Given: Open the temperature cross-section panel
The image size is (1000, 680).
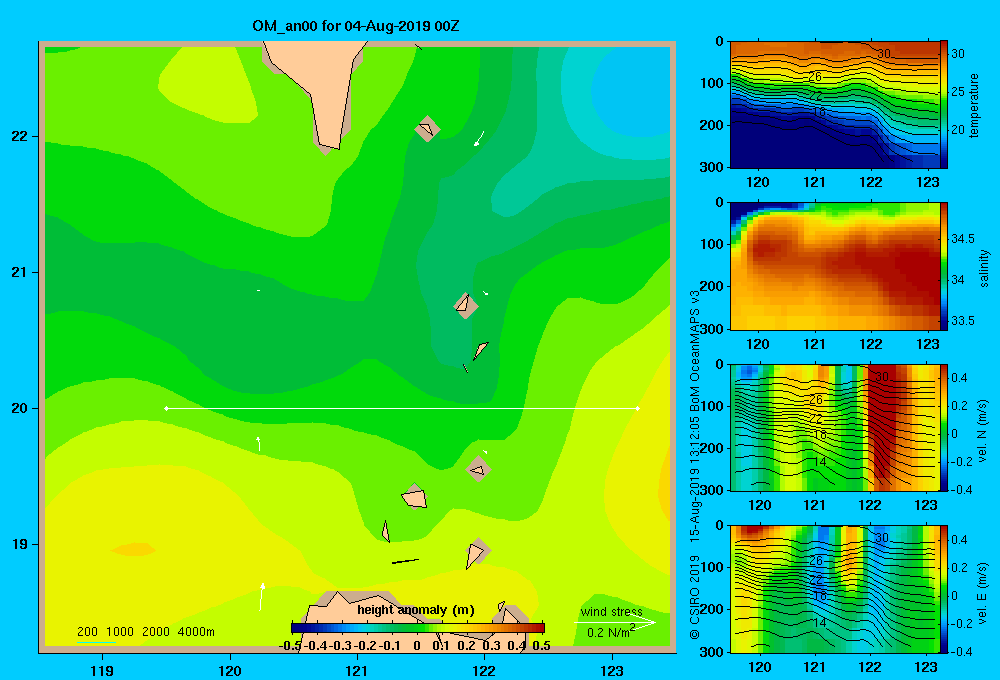Looking at the screenshot, I should pos(834,105).
